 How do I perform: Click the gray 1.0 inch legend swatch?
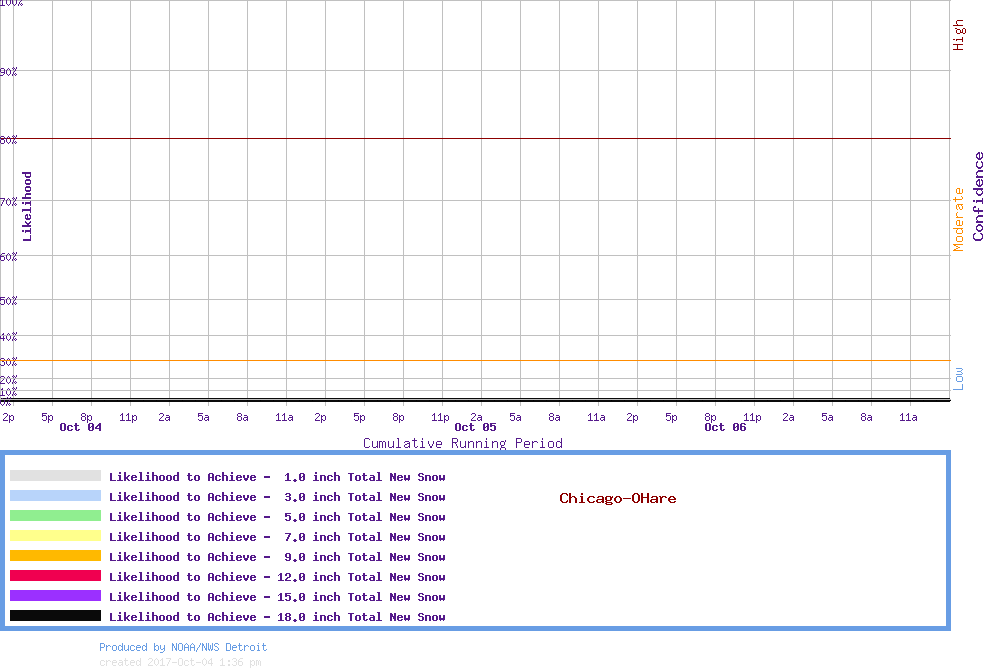pyautogui.click(x=55, y=476)
